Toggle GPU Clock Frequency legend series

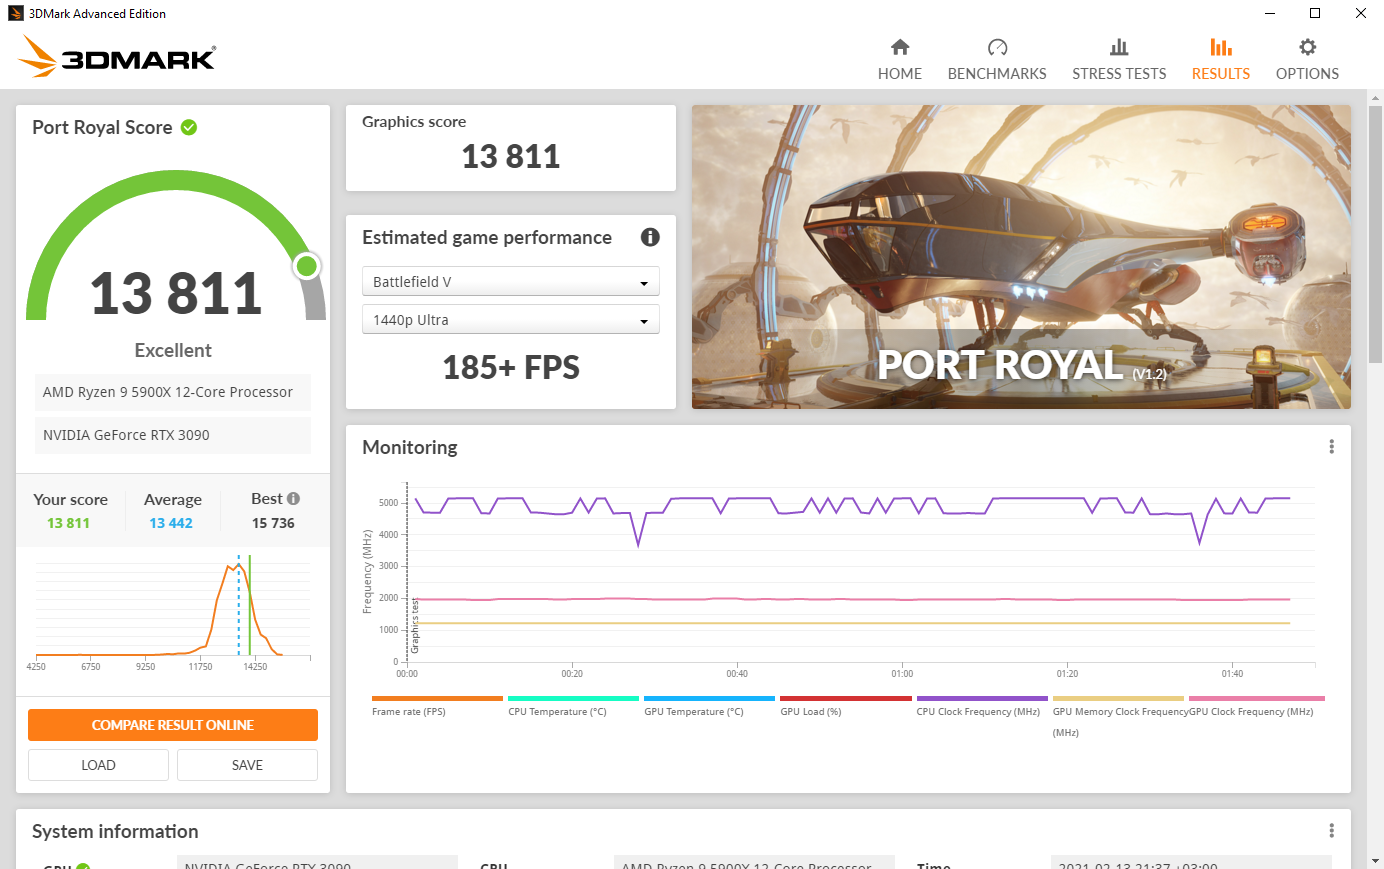(x=1255, y=705)
